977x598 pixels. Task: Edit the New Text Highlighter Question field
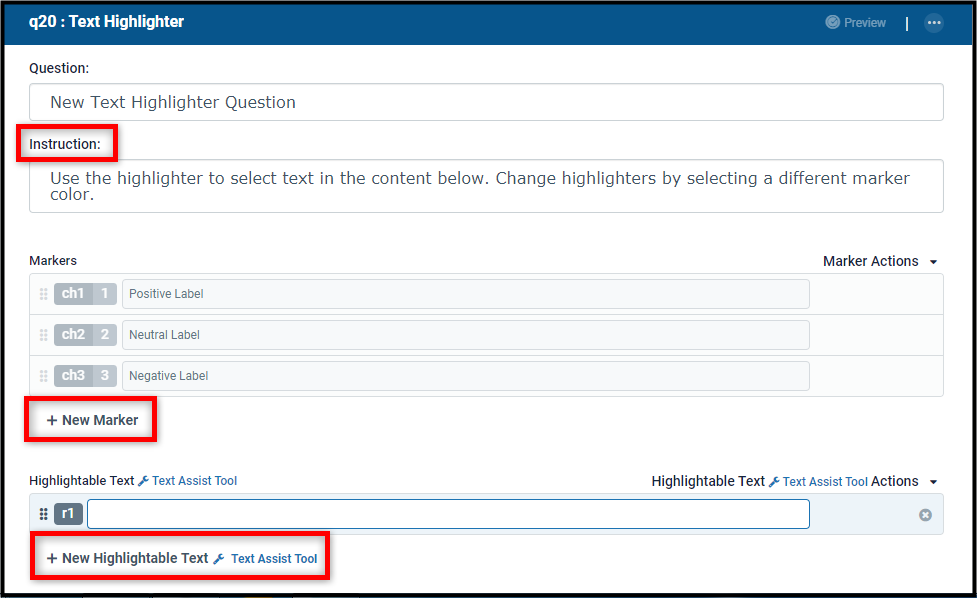pyautogui.click(x=486, y=102)
